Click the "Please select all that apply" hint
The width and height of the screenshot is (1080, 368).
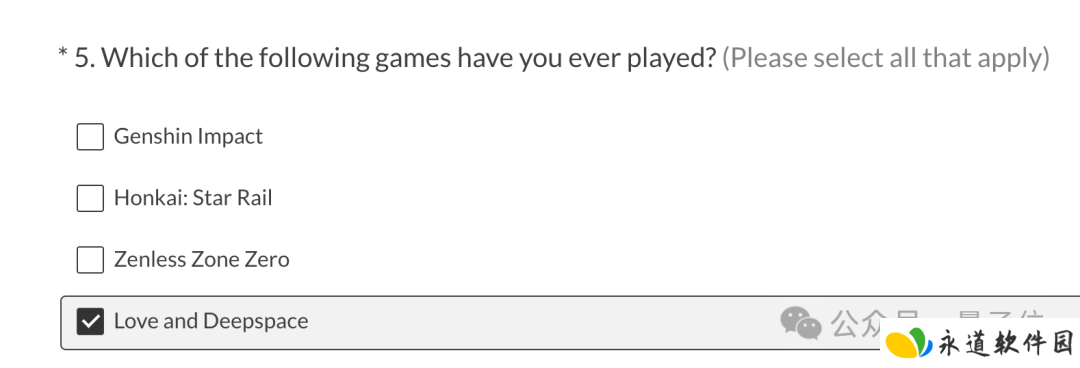pyautogui.click(x=885, y=59)
